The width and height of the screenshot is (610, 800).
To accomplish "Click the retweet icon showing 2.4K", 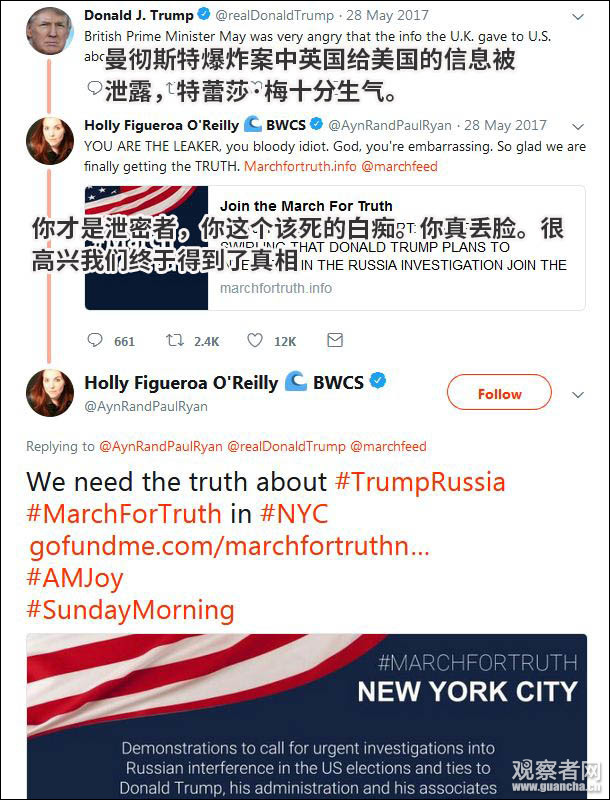I will [175, 340].
